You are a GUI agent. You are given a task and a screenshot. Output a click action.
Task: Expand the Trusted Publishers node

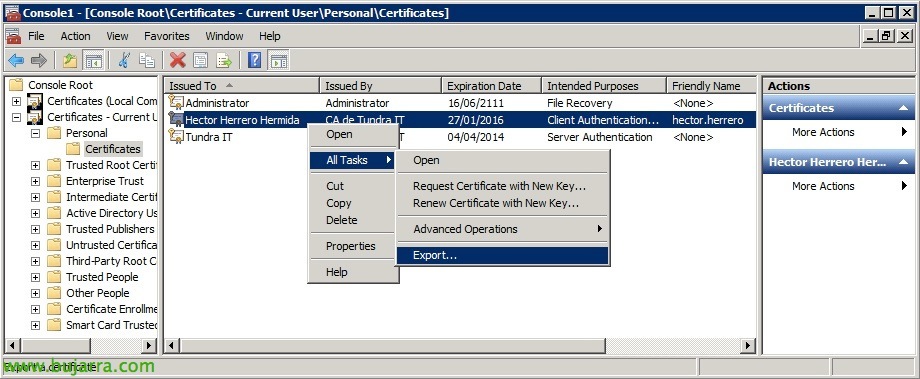(35, 229)
